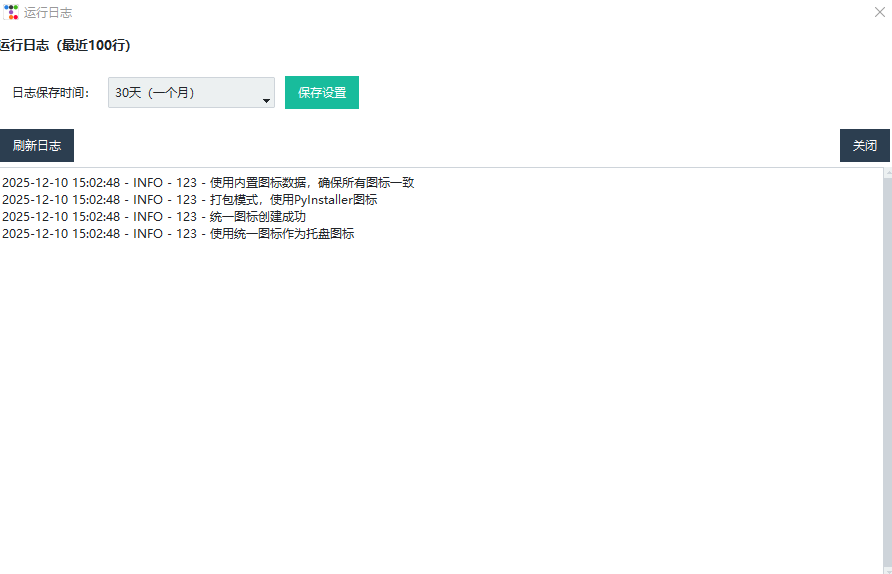
Task: Refresh logs with 刷新日志 button
Action: tap(37, 145)
